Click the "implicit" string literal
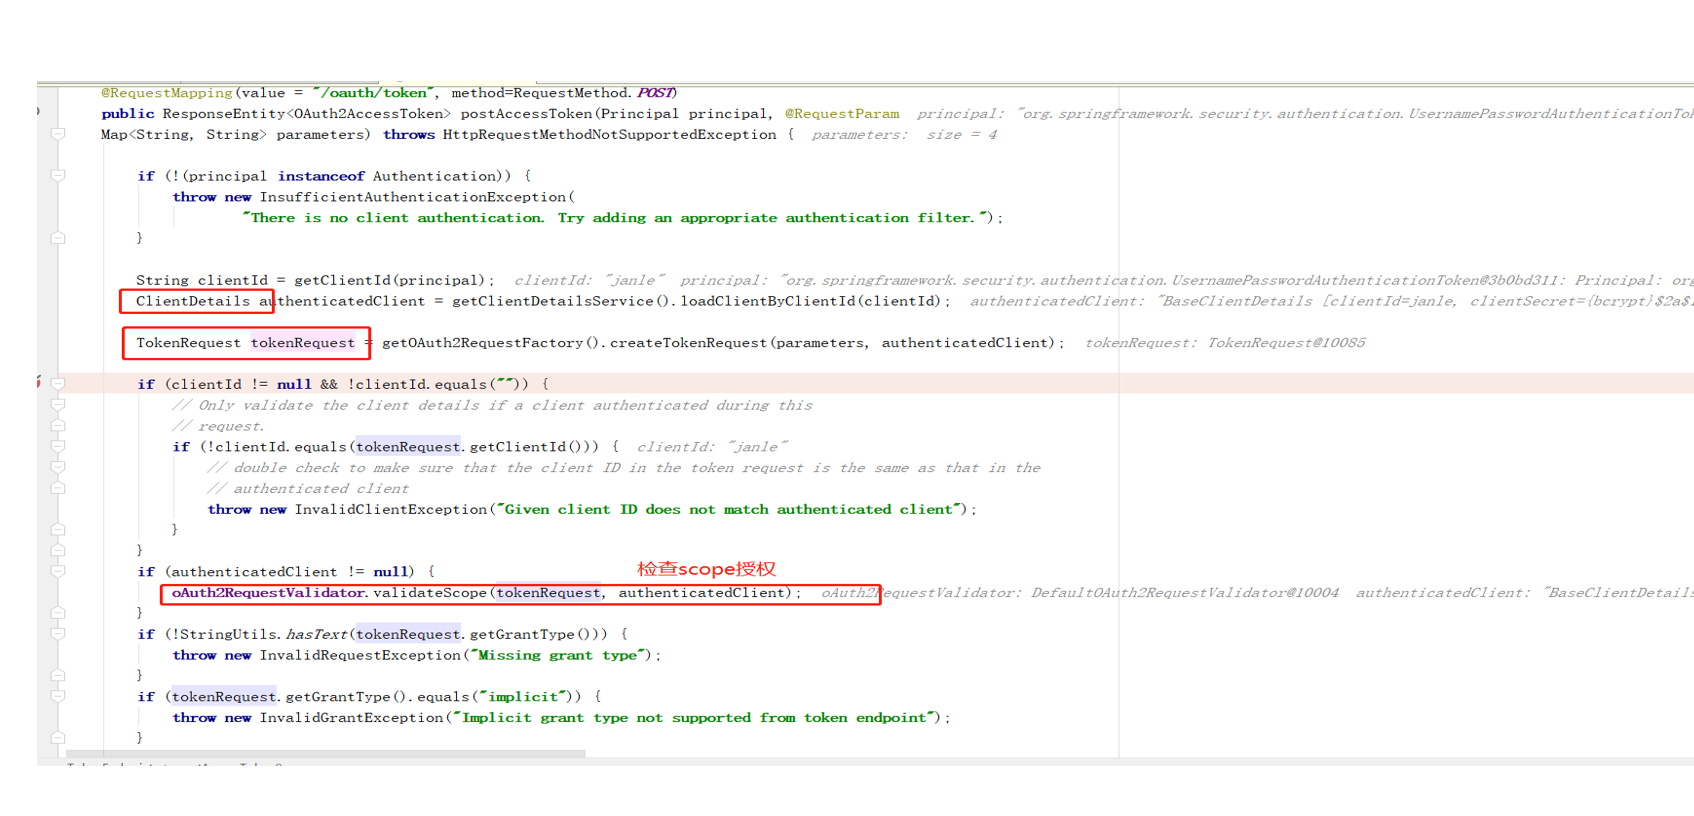This screenshot has width=1694, height=816. coord(523,697)
